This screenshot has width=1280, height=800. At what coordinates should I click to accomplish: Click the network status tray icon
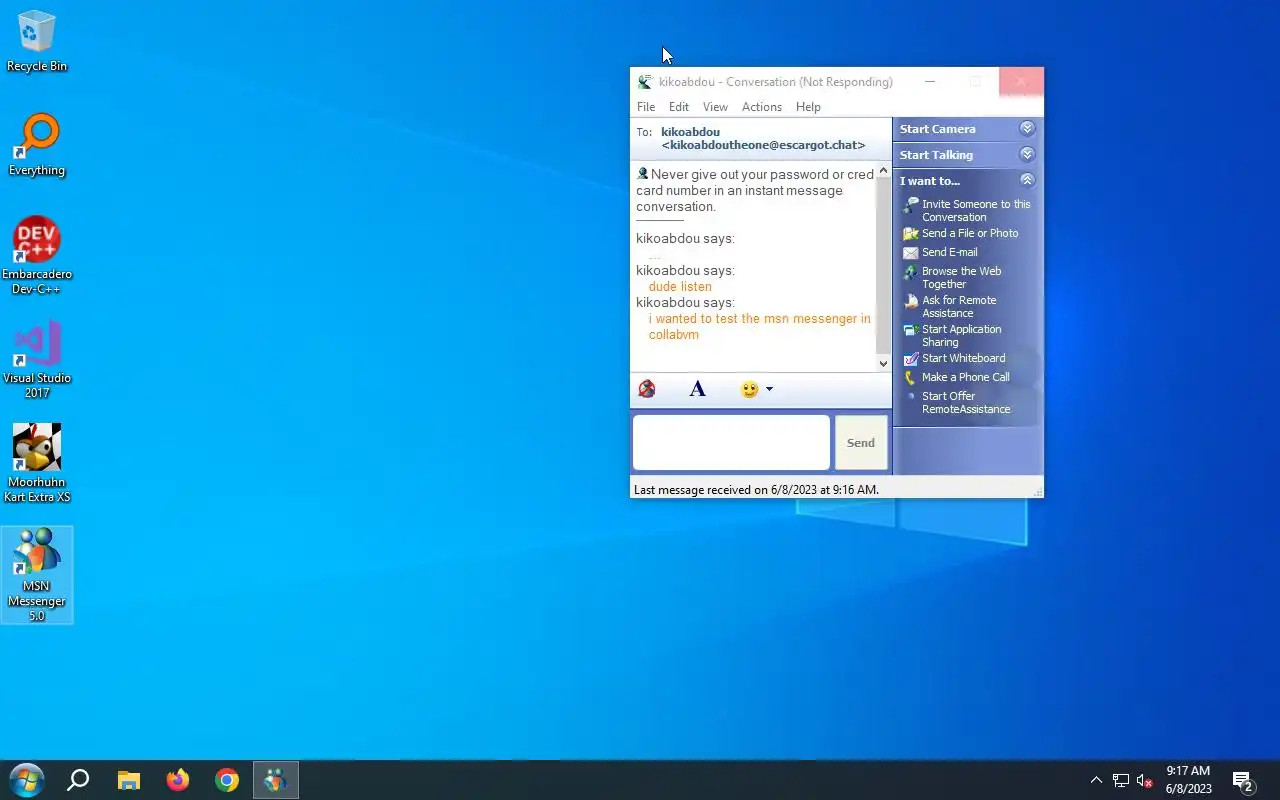tap(1121, 780)
